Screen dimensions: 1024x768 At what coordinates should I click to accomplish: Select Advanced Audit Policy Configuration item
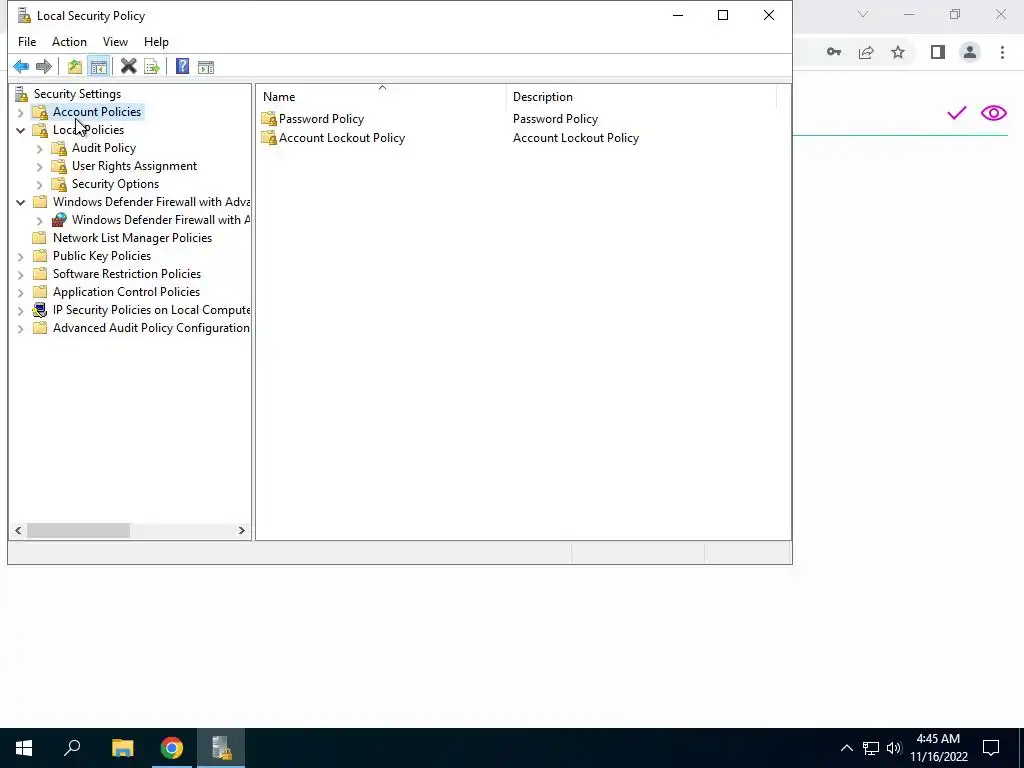pyautogui.click(x=151, y=328)
